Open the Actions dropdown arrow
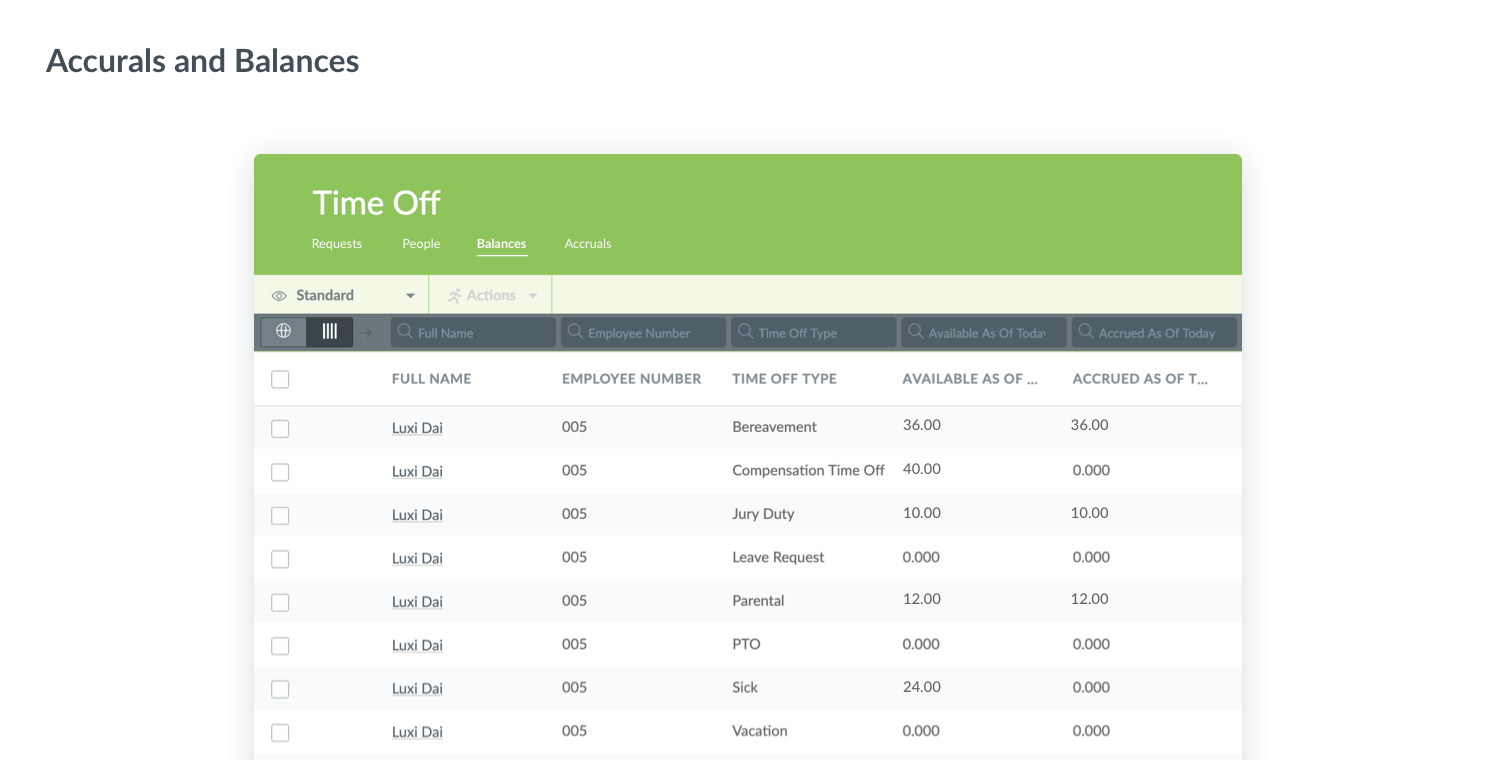This screenshot has width=1500, height=760. click(x=533, y=296)
